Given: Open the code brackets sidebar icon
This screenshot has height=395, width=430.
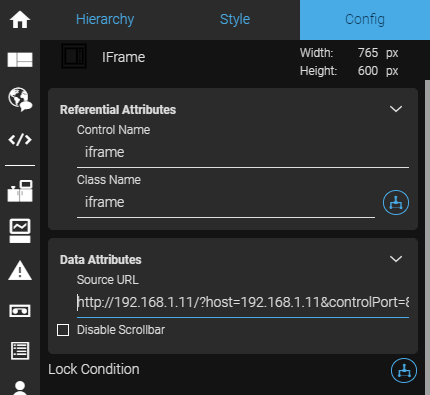Looking at the screenshot, I should click(20, 139).
